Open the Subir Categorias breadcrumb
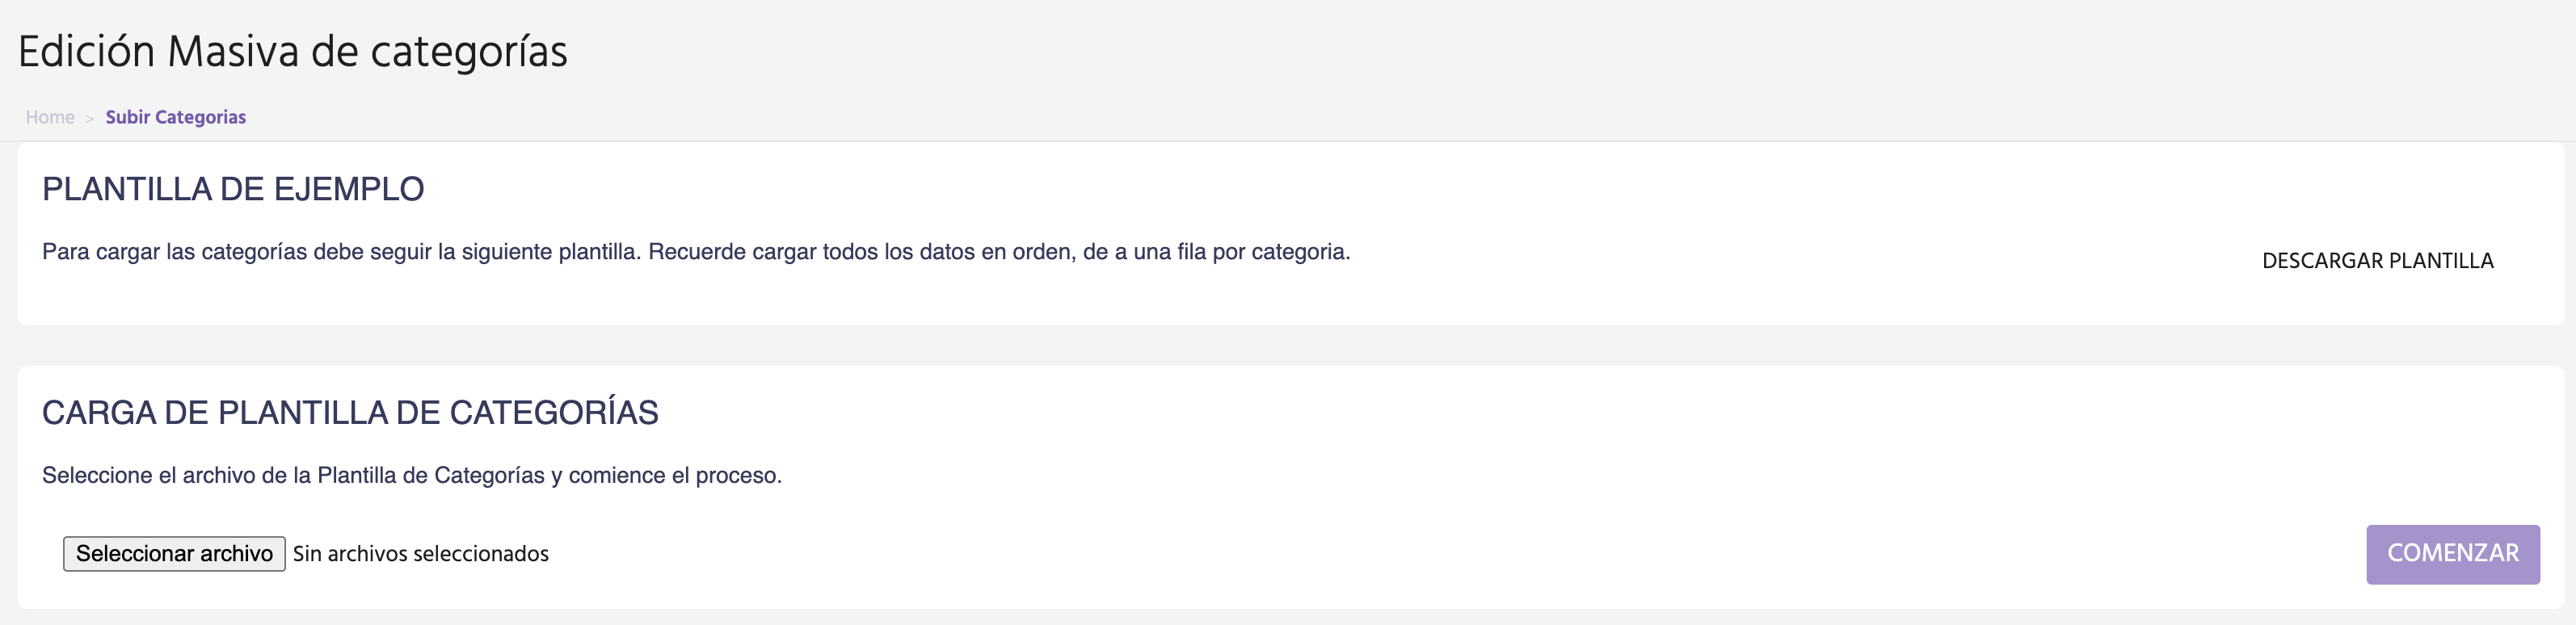The image size is (2576, 625). tap(175, 117)
